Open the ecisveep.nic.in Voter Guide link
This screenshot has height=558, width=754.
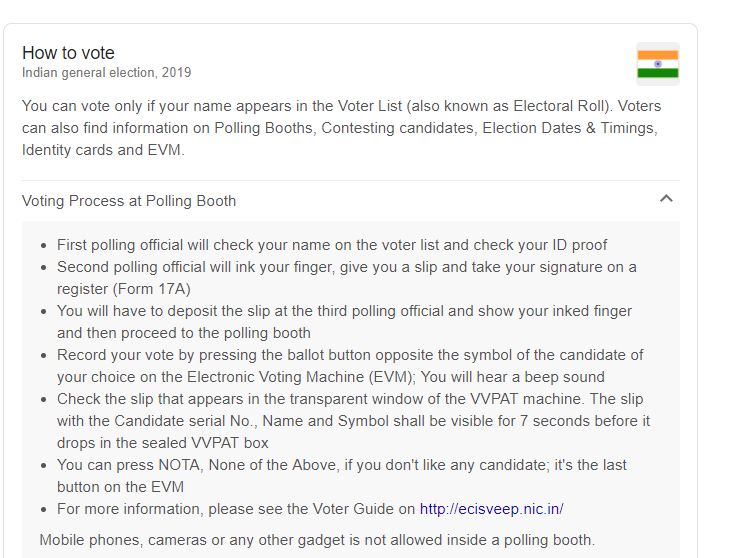click(x=491, y=508)
